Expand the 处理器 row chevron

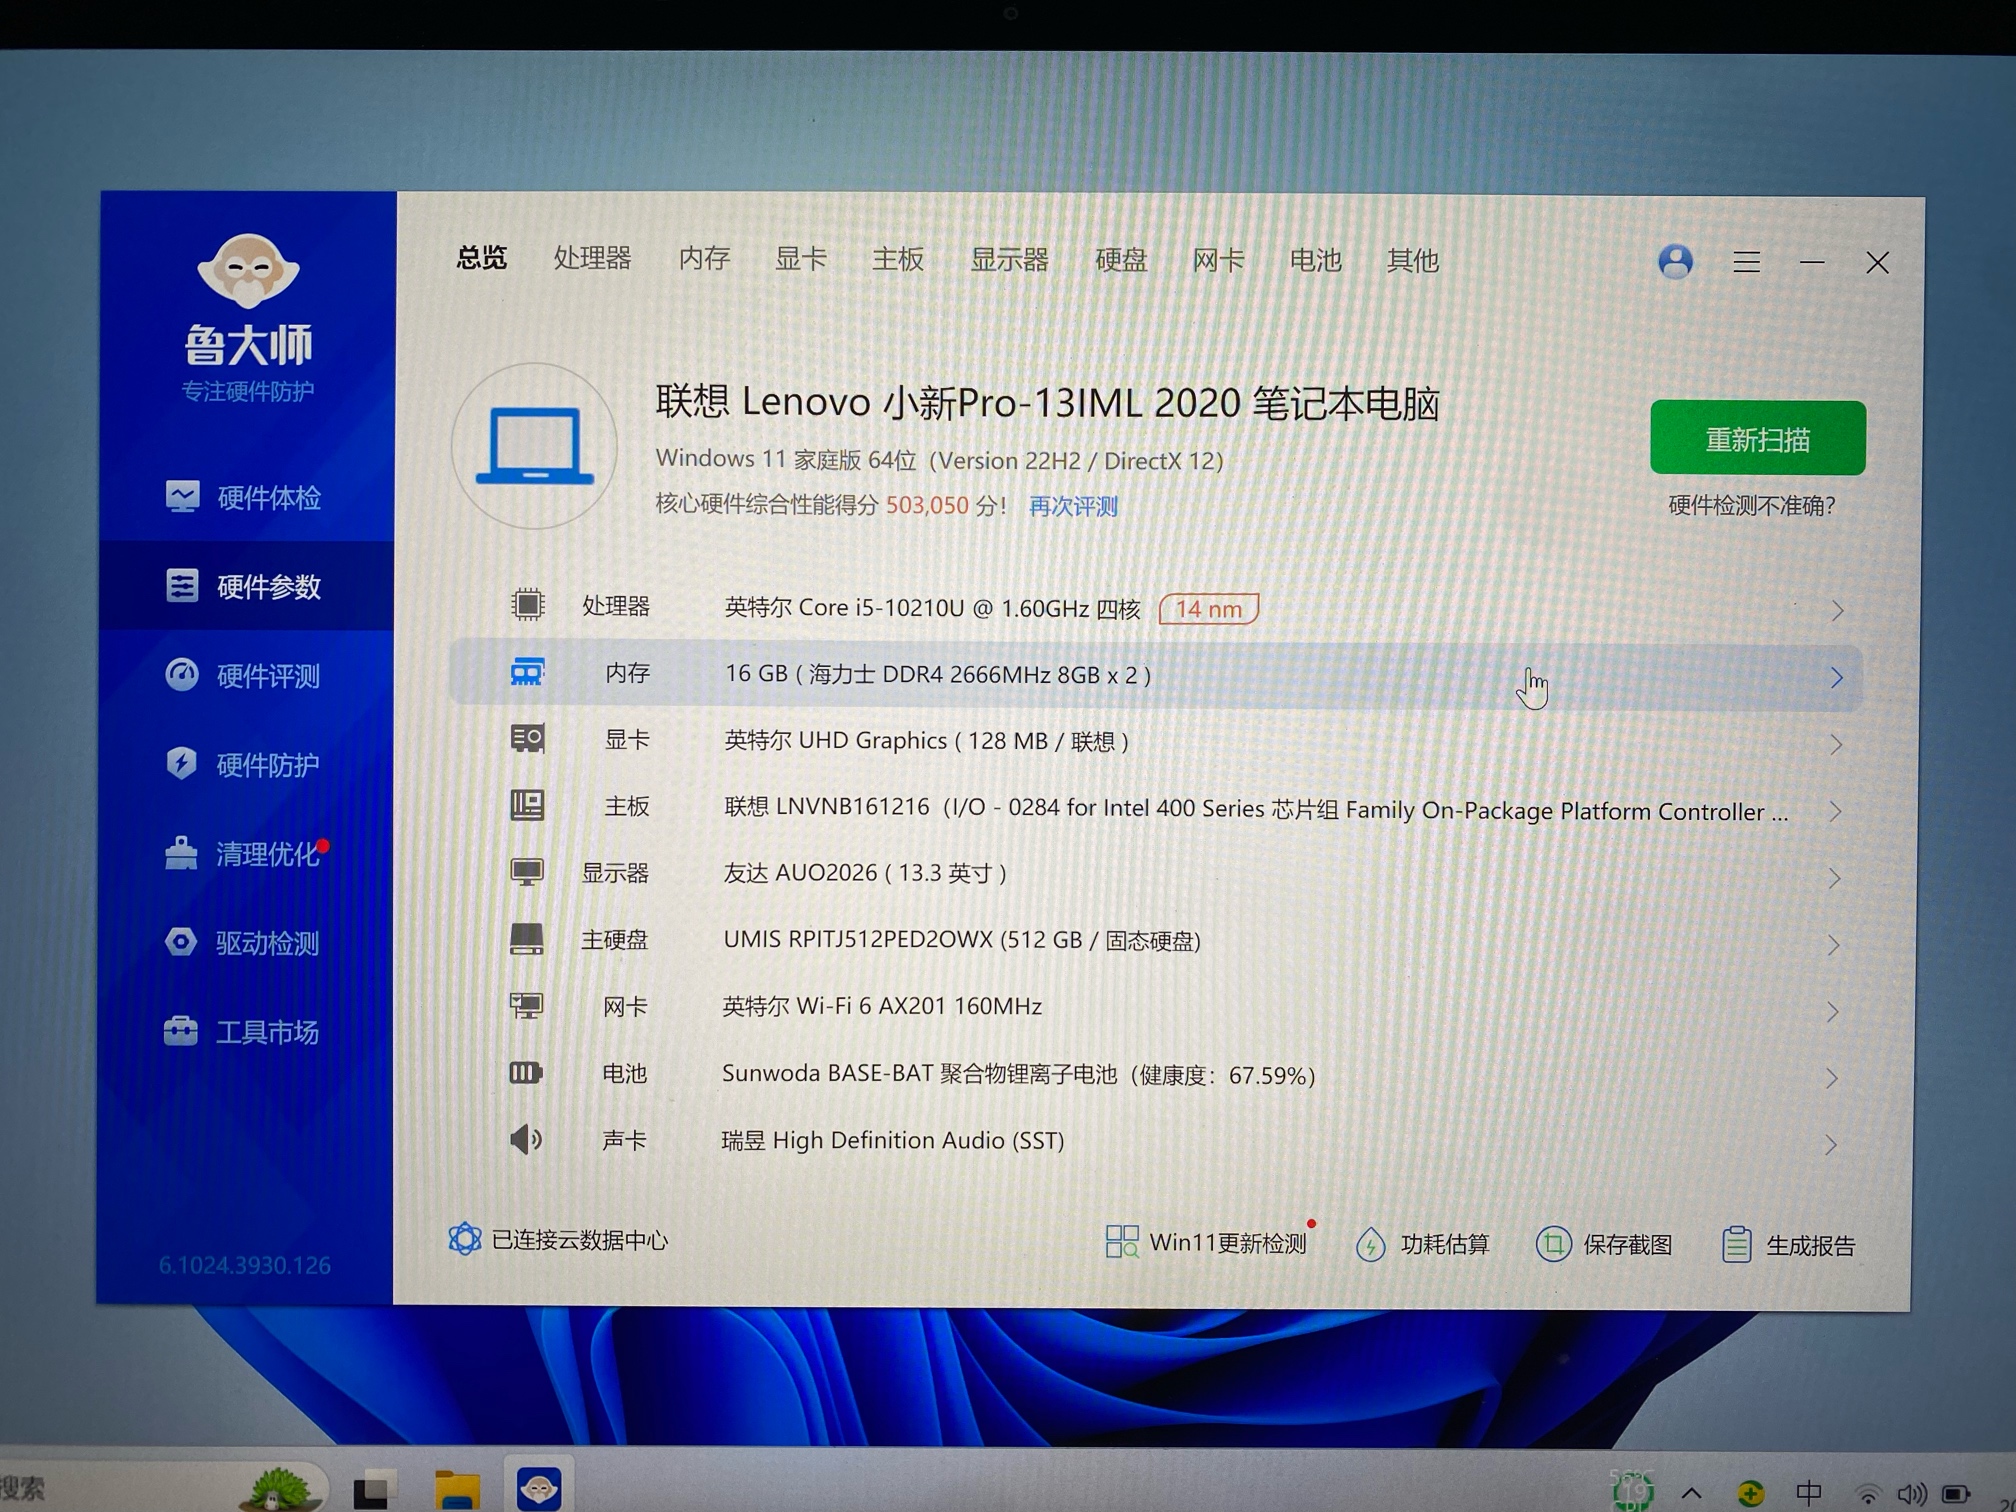point(1836,610)
